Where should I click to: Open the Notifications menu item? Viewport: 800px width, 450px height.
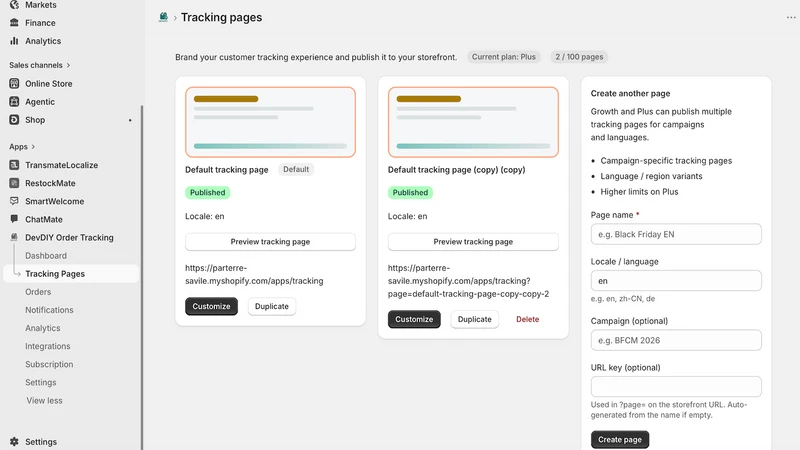click(x=49, y=310)
